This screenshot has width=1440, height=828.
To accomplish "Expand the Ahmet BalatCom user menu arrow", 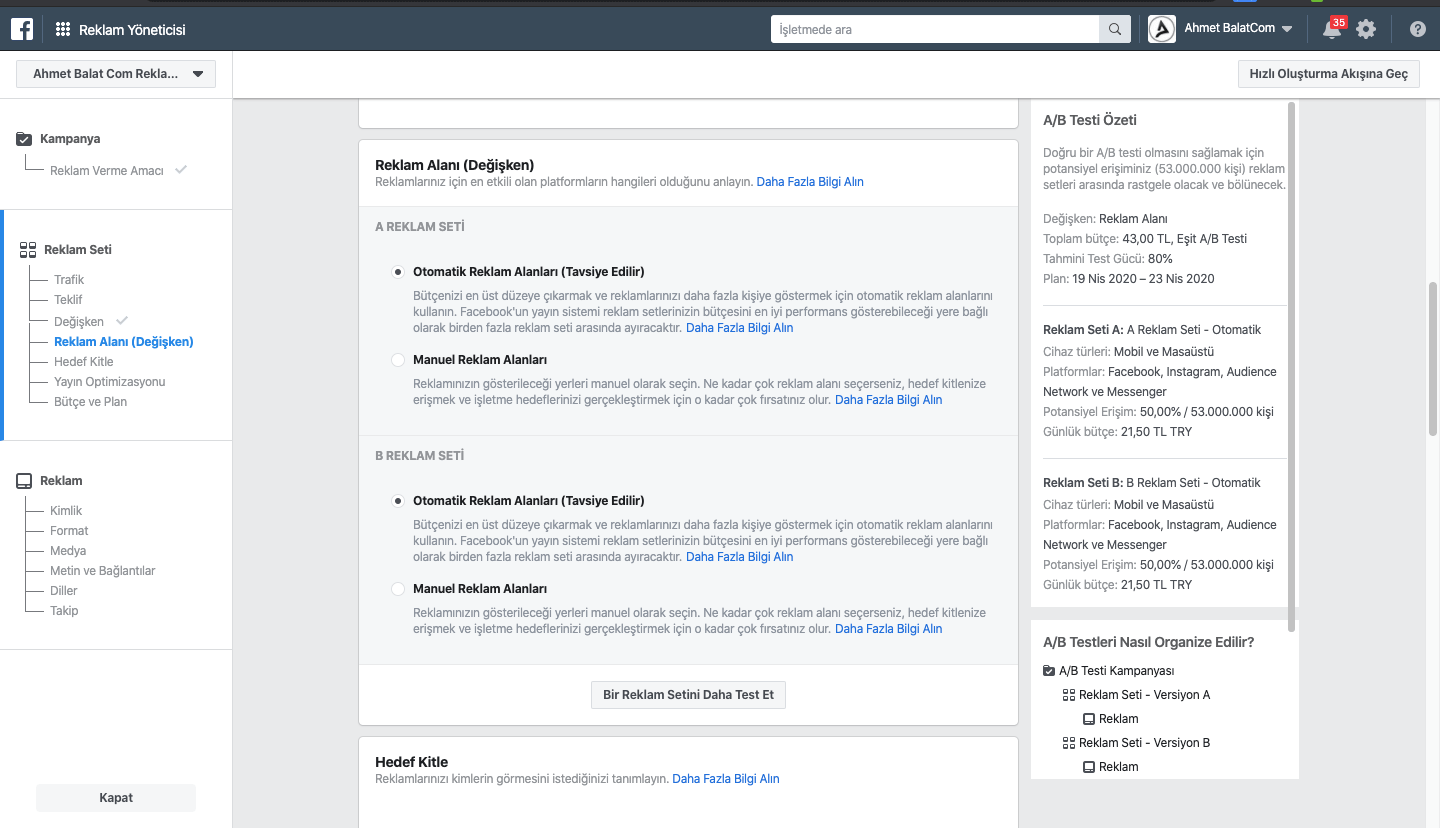I will (1287, 29).
